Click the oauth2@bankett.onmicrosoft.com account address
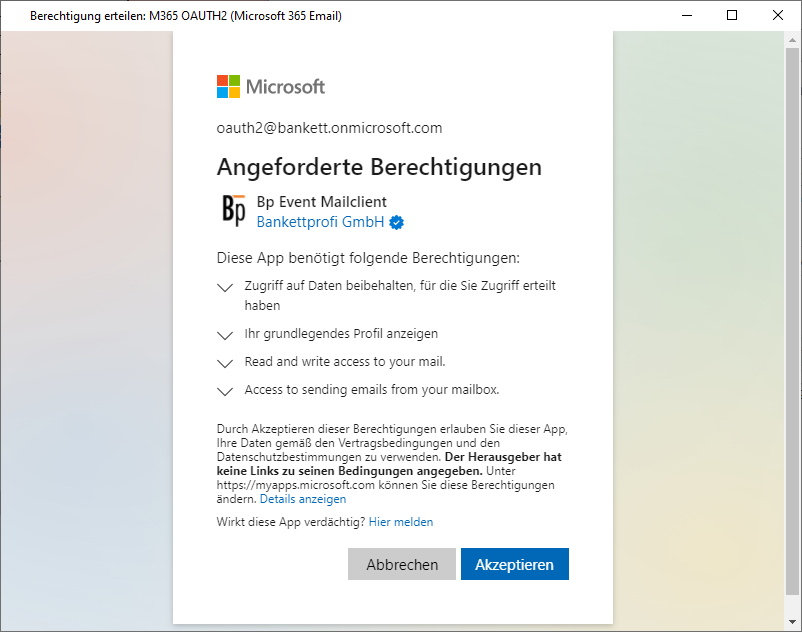Image resolution: width=802 pixels, height=632 pixels. [329, 128]
